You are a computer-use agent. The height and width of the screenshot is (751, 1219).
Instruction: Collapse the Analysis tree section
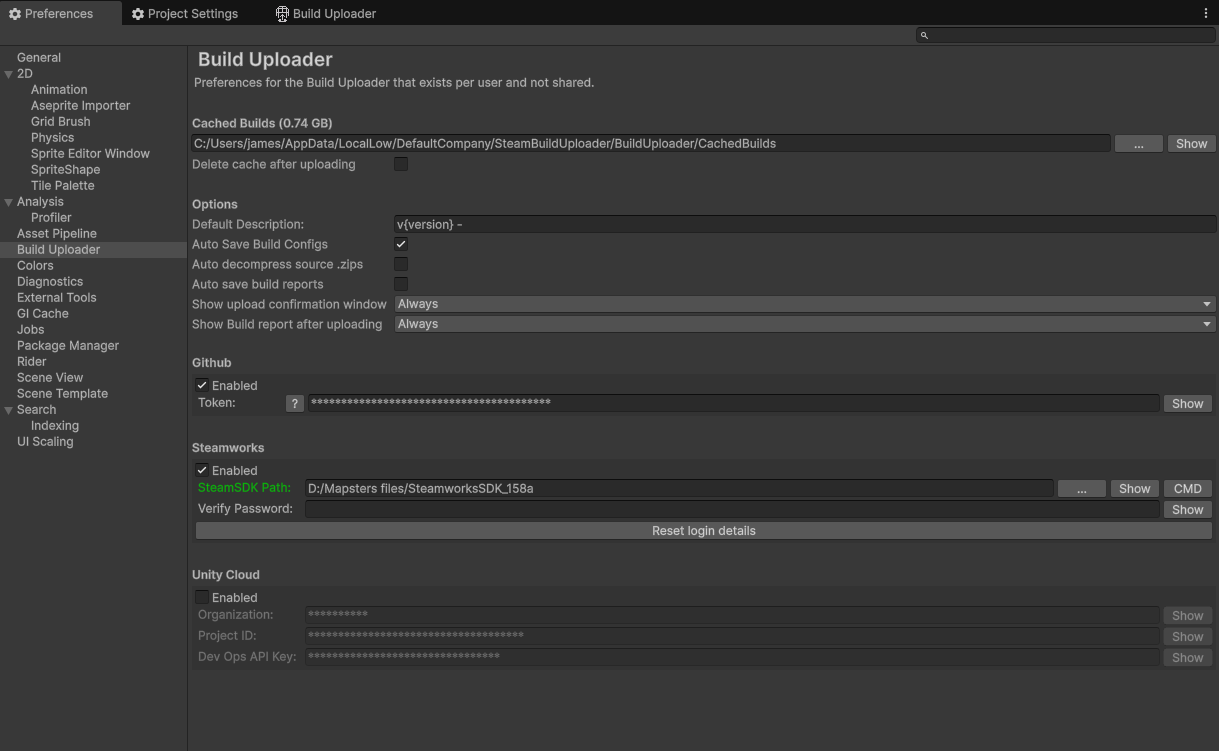pos(8,201)
